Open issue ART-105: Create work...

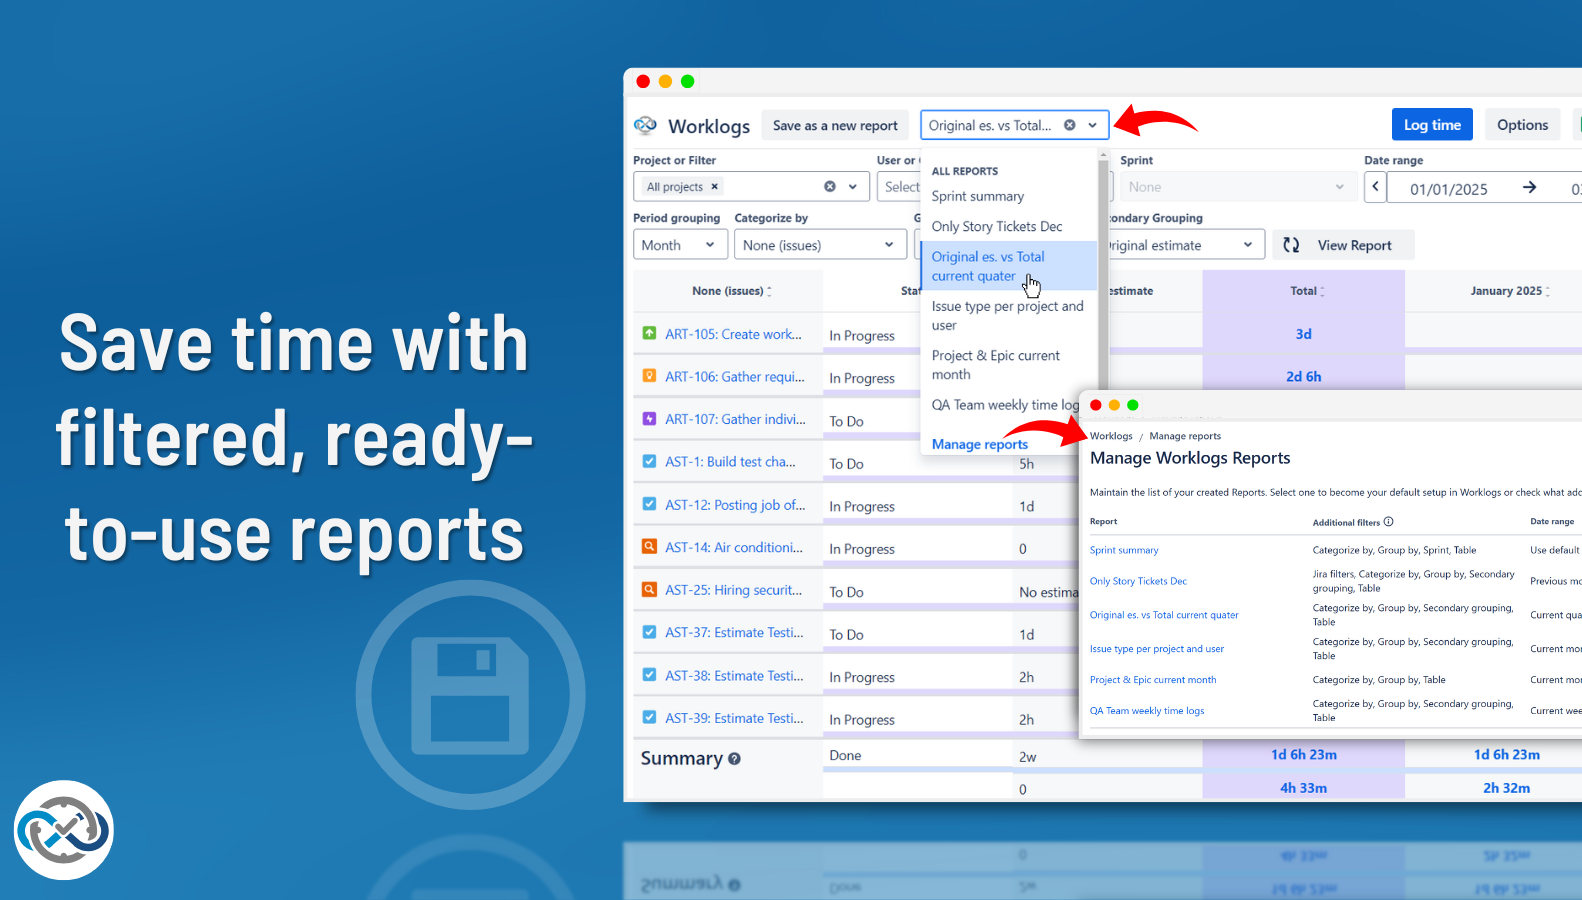[x=733, y=334]
